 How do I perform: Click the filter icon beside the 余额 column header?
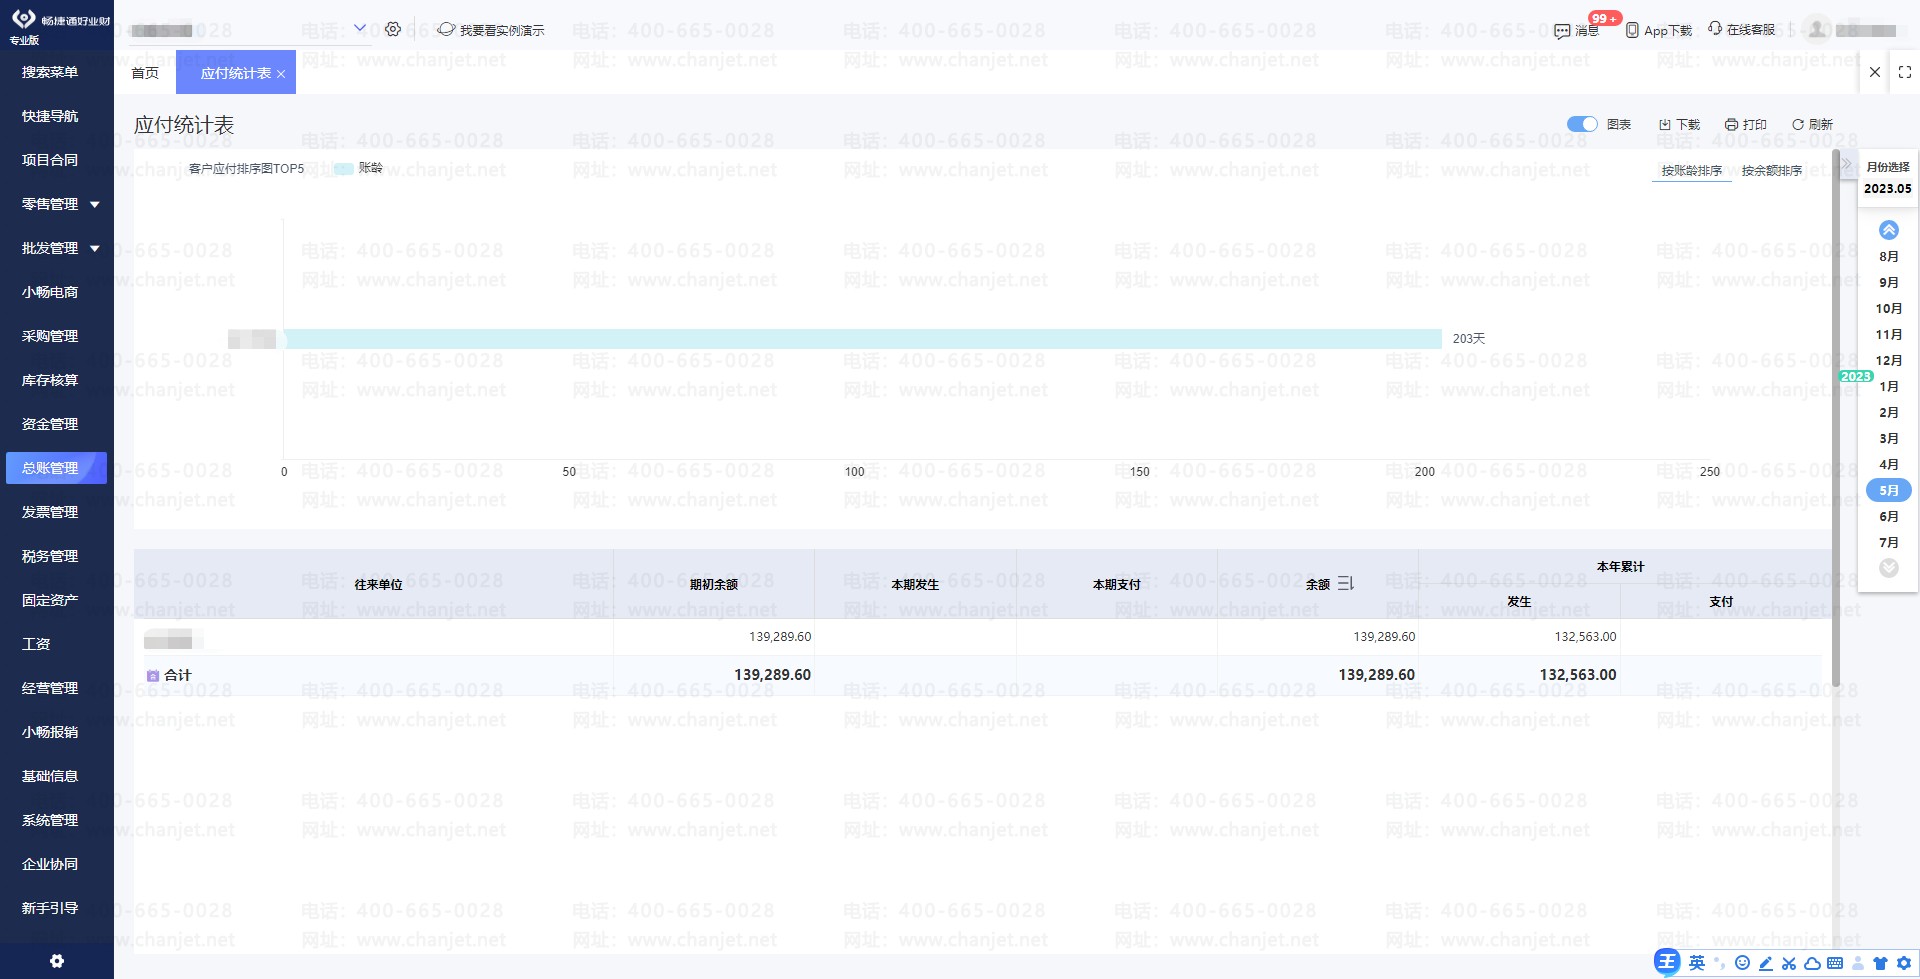tap(1345, 583)
